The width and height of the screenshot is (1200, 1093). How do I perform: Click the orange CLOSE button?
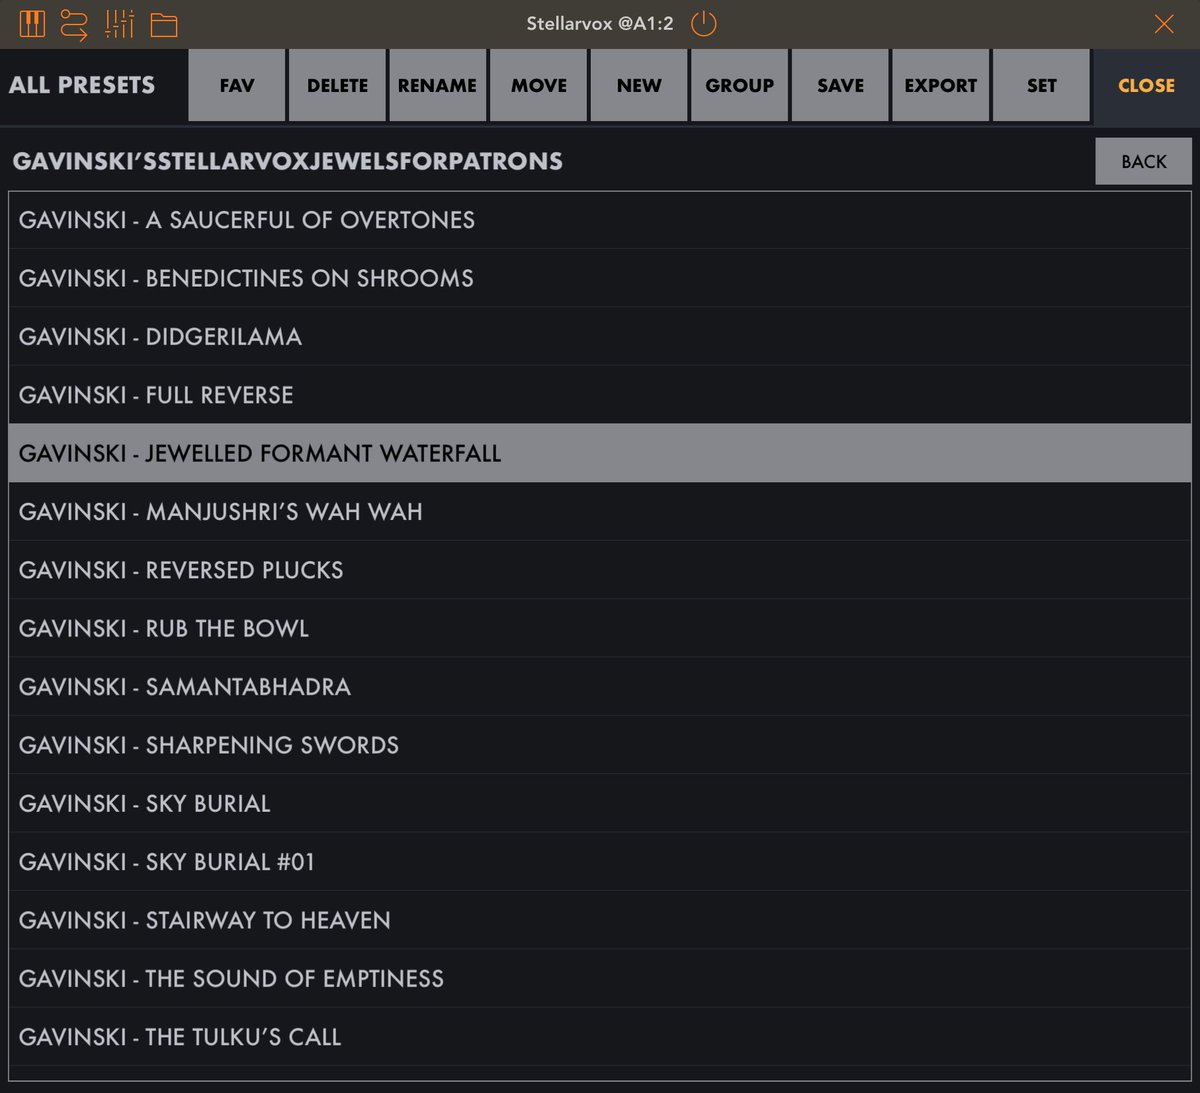coord(1147,86)
